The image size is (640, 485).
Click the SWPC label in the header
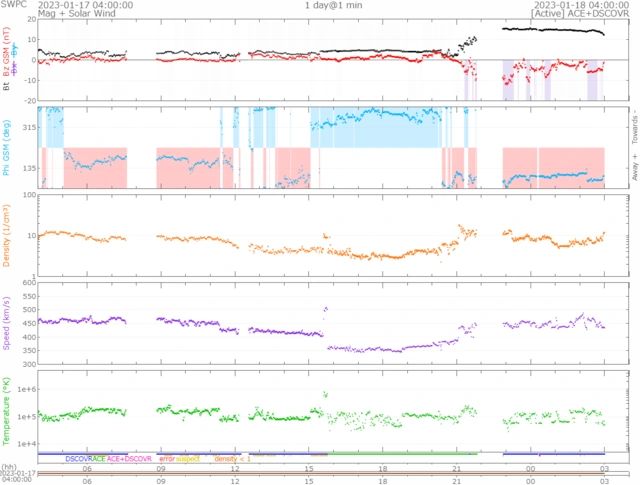coord(13,5)
